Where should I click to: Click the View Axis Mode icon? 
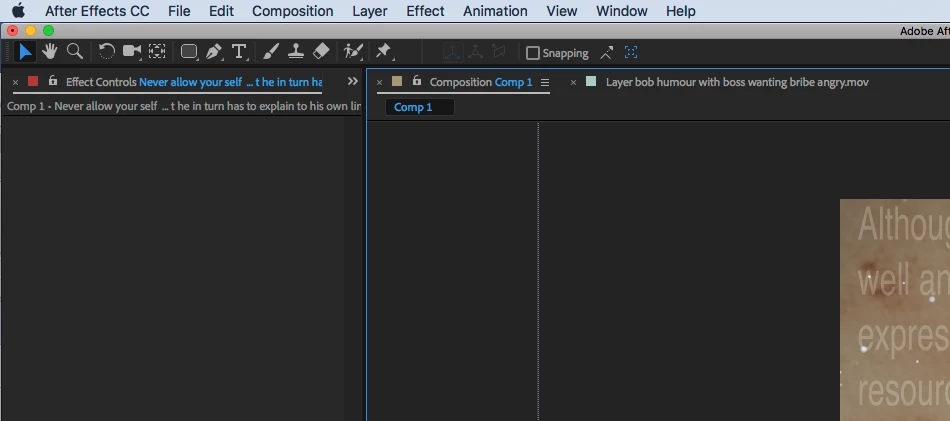pyautogui.click(x=499, y=53)
